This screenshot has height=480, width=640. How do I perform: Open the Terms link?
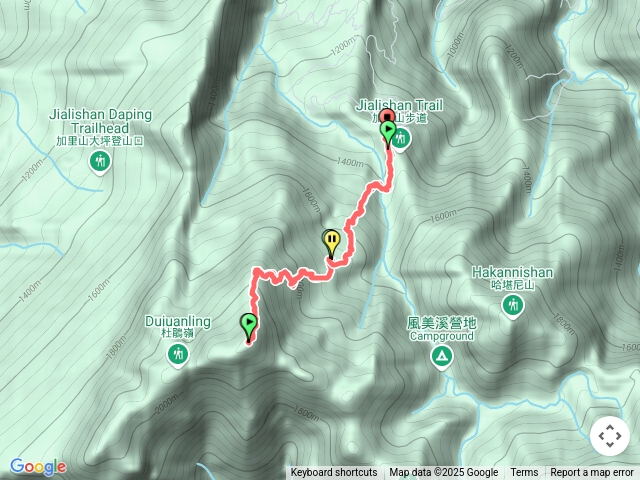pos(524,473)
